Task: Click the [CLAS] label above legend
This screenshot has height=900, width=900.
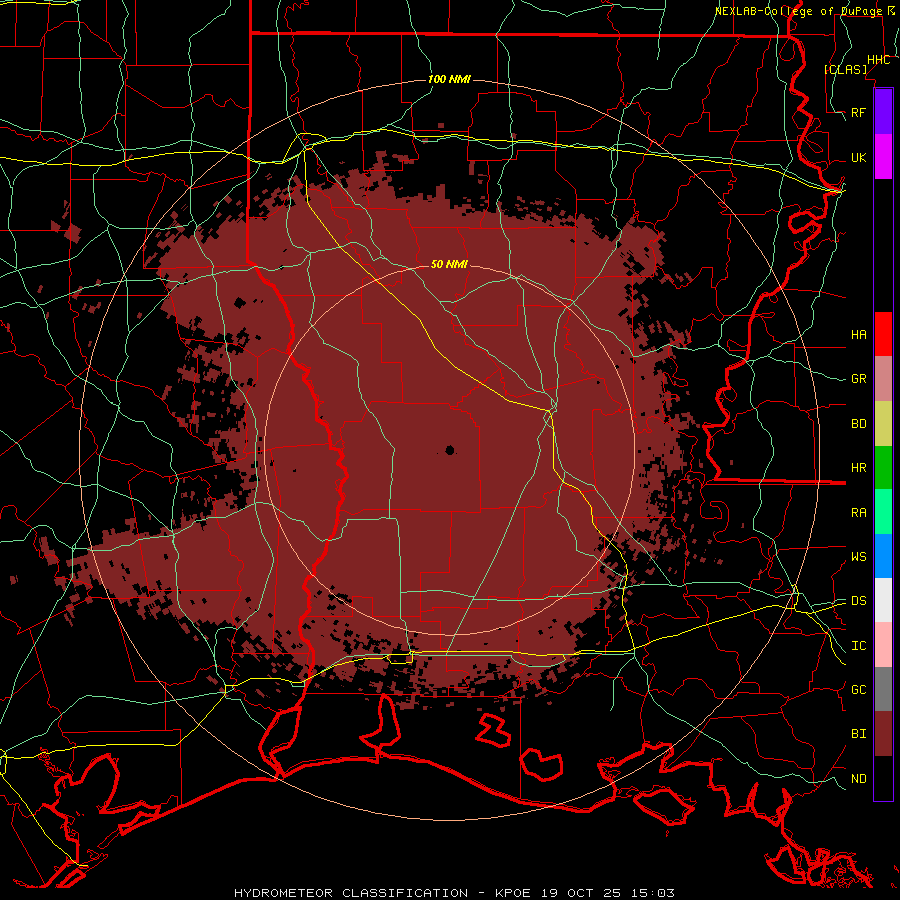Action: pyautogui.click(x=845, y=69)
